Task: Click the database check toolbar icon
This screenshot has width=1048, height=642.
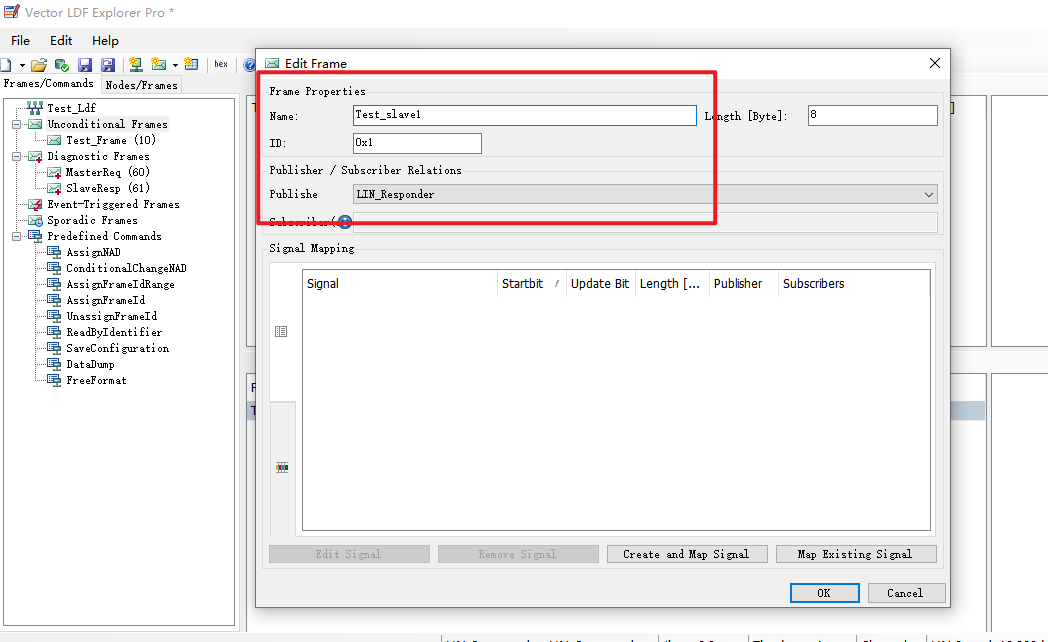Action: pos(62,65)
